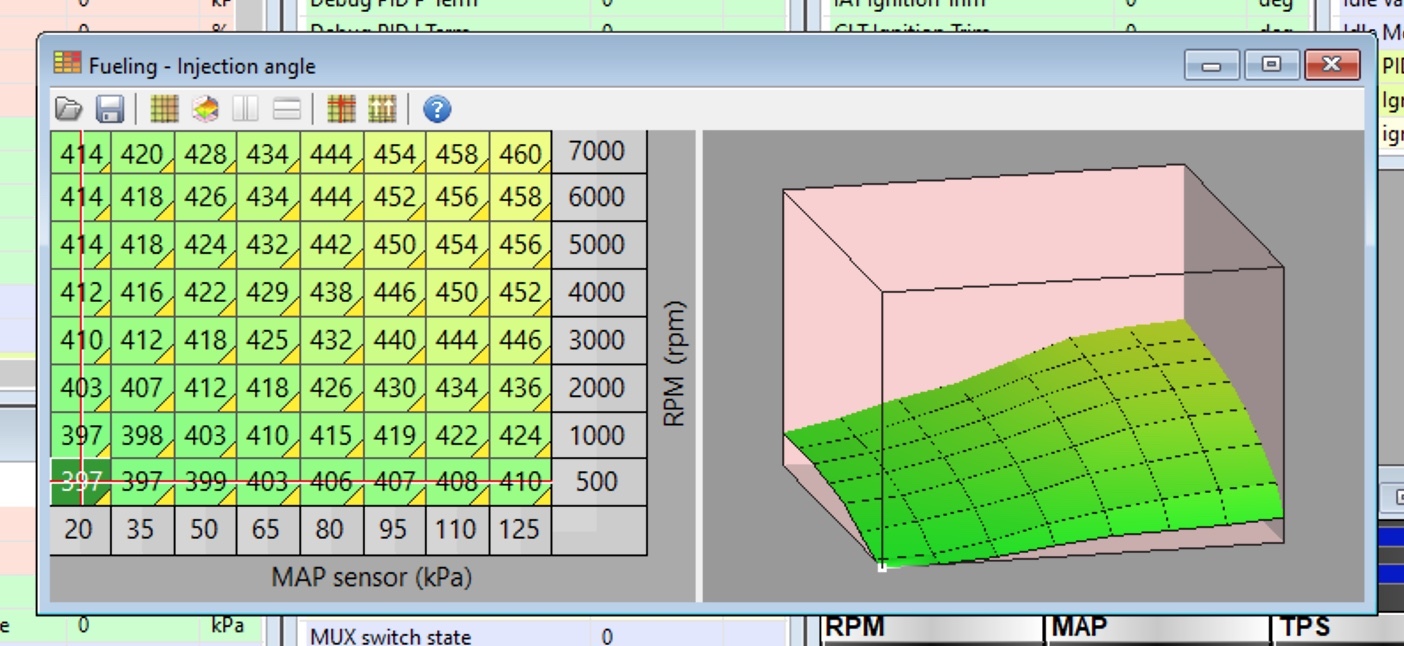Maximize the Injection angle window

coord(1271,65)
